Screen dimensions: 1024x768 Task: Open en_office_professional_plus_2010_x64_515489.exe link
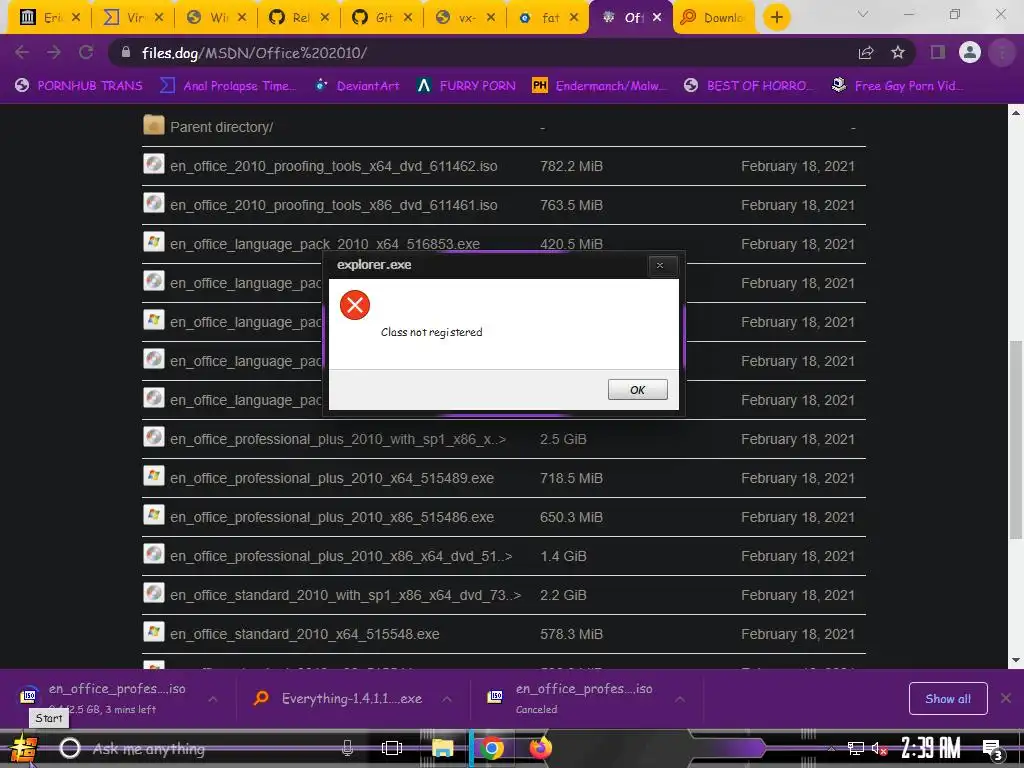pyautogui.click(x=332, y=478)
